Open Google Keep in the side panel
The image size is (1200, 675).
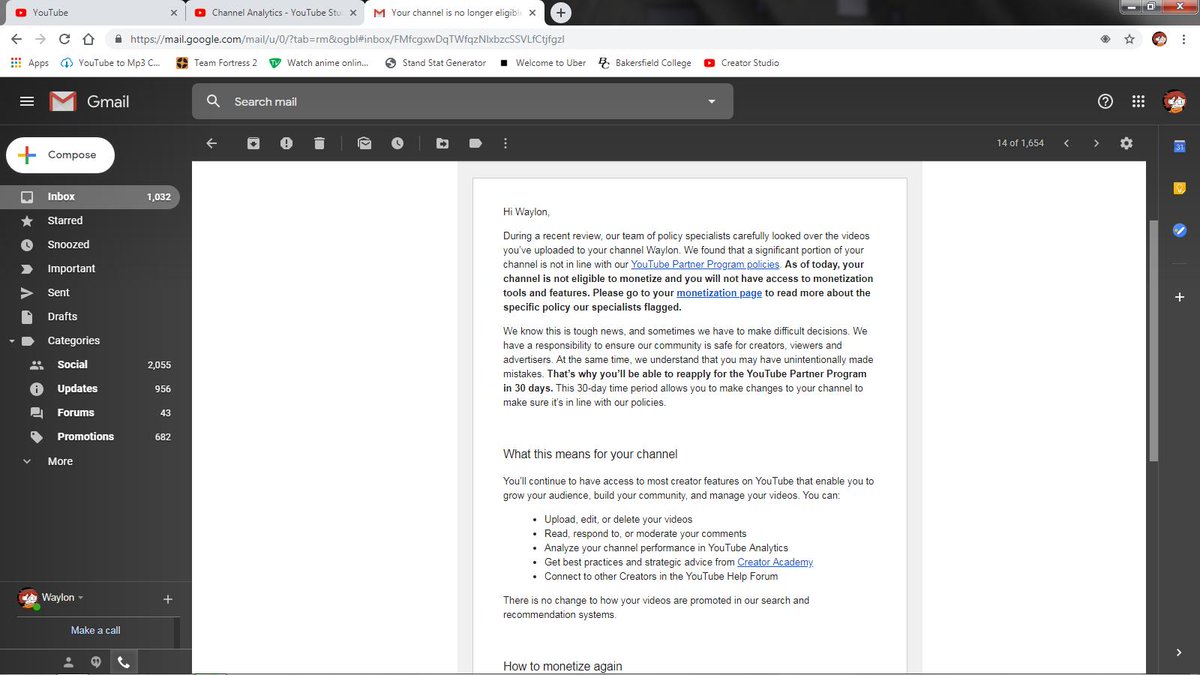1179,188
